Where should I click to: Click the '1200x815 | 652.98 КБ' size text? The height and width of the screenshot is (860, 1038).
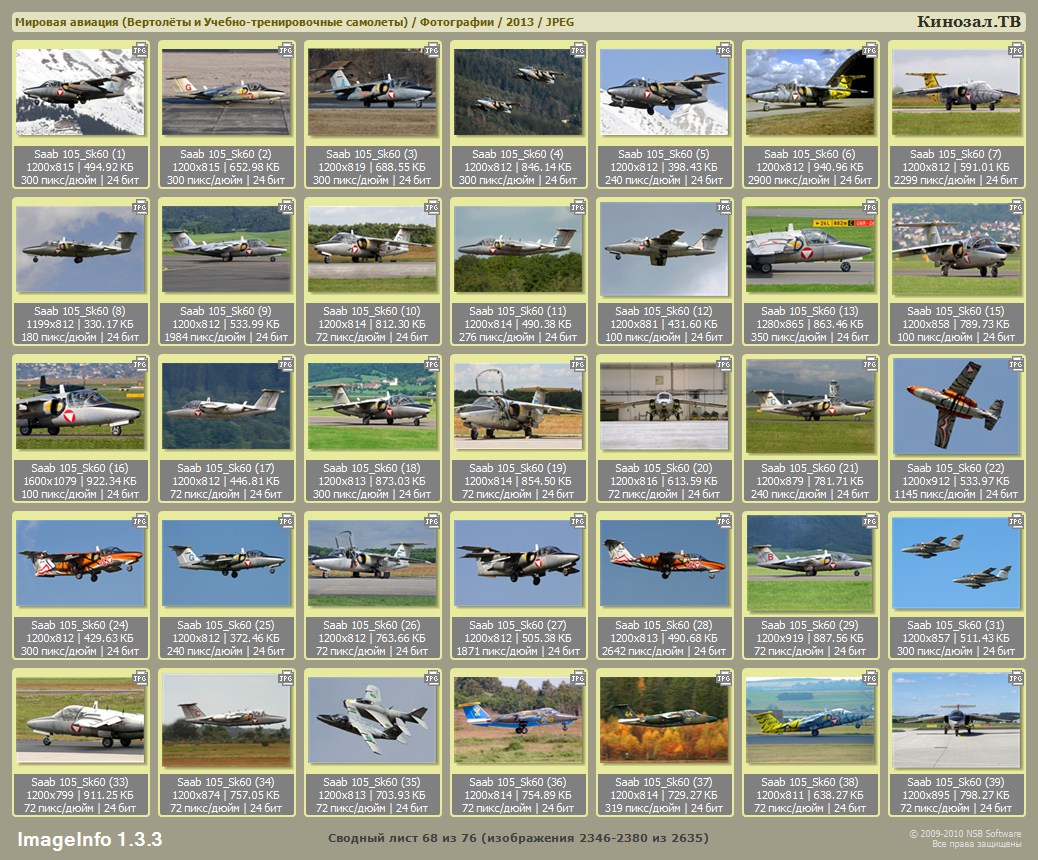(x=226, y=167)
